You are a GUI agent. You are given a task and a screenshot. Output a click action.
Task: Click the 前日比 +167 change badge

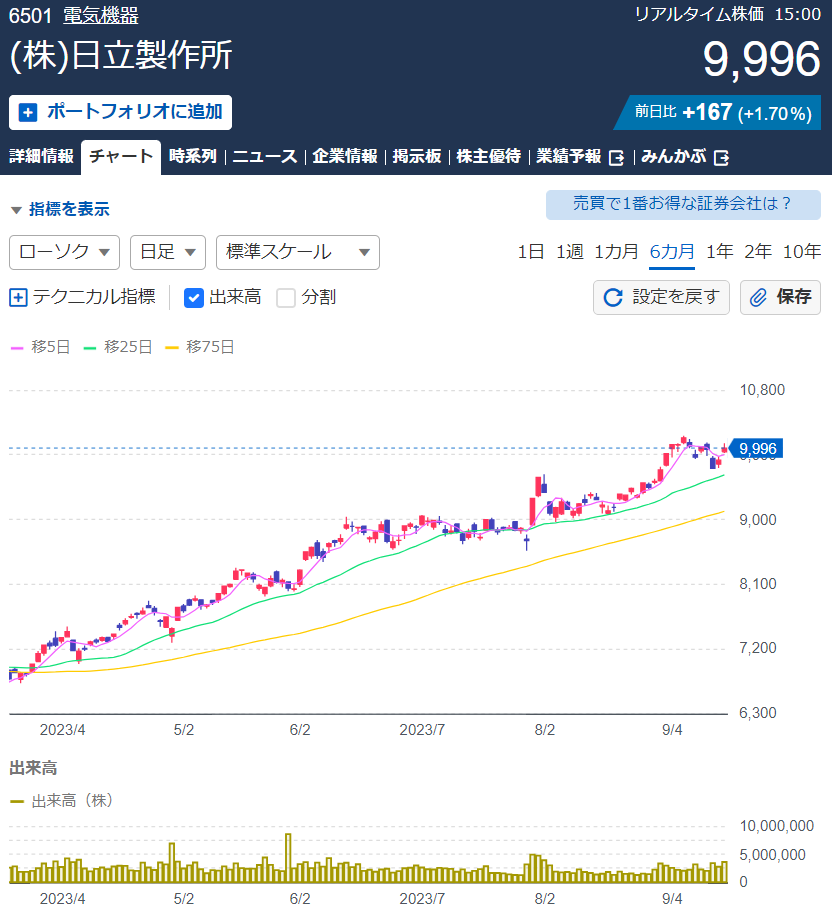click(718, 112)
